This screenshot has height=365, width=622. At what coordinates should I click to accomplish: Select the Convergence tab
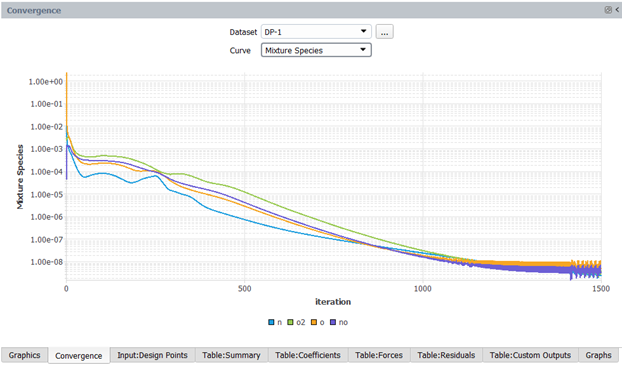[x=79, y=355]
